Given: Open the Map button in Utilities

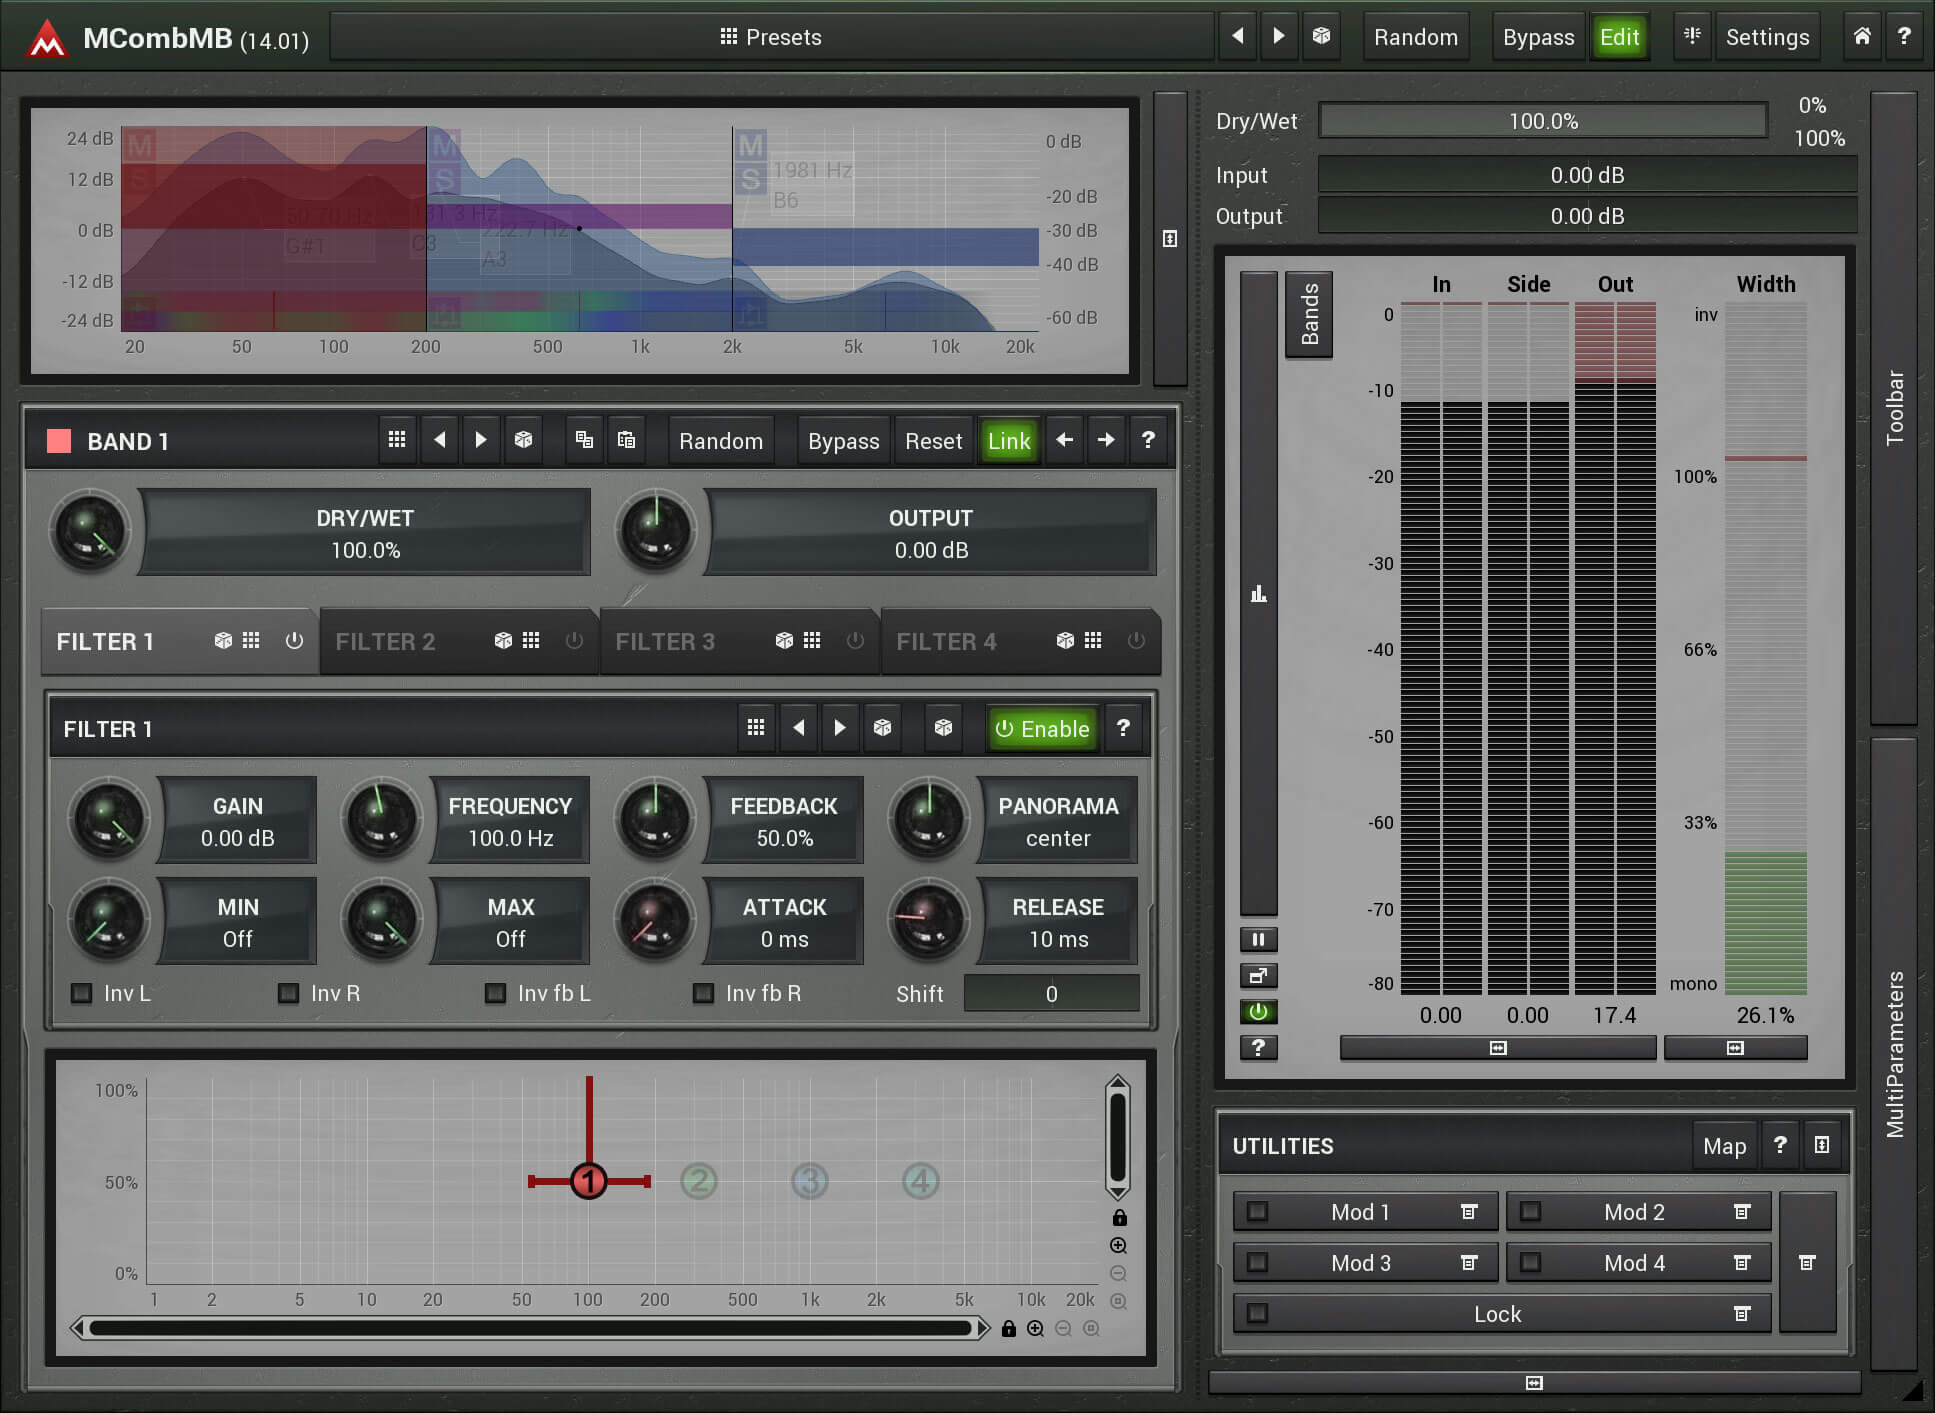Looking at the screenshot, I should [1724, 1146].
